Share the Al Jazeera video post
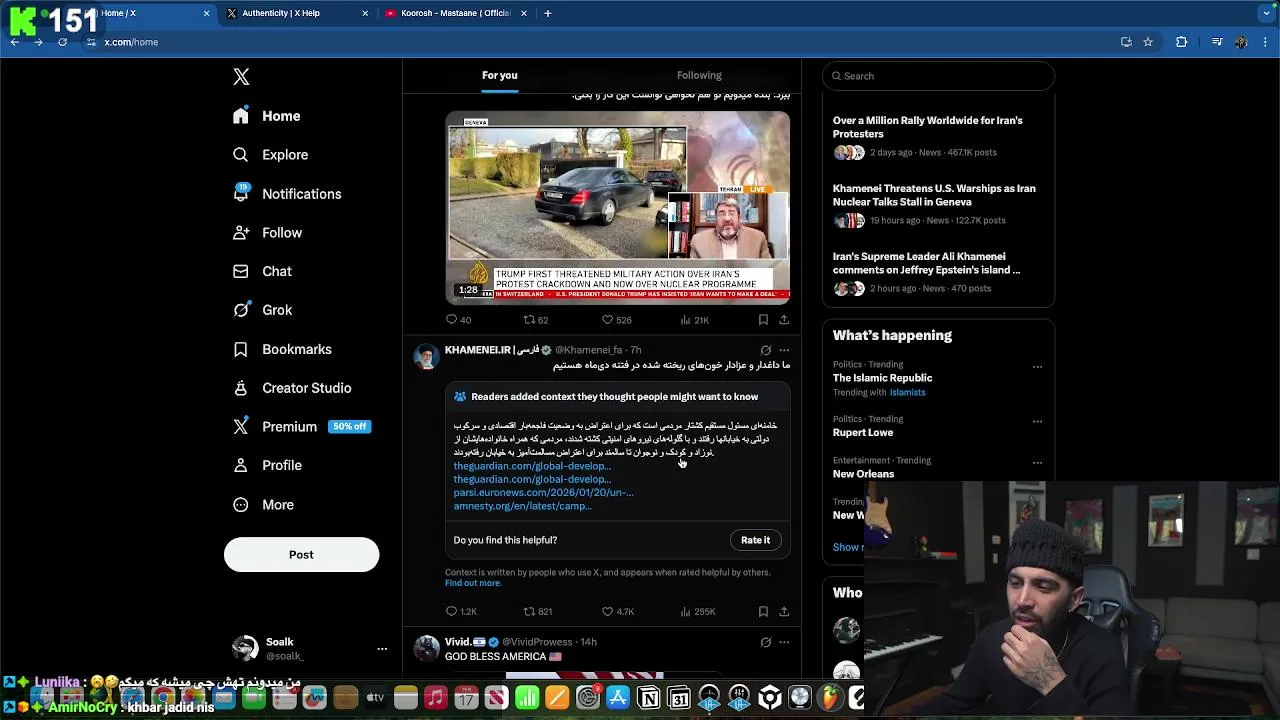Image resolution: width=1280 pixels, height=720 pixels. [x=784, y=320]
